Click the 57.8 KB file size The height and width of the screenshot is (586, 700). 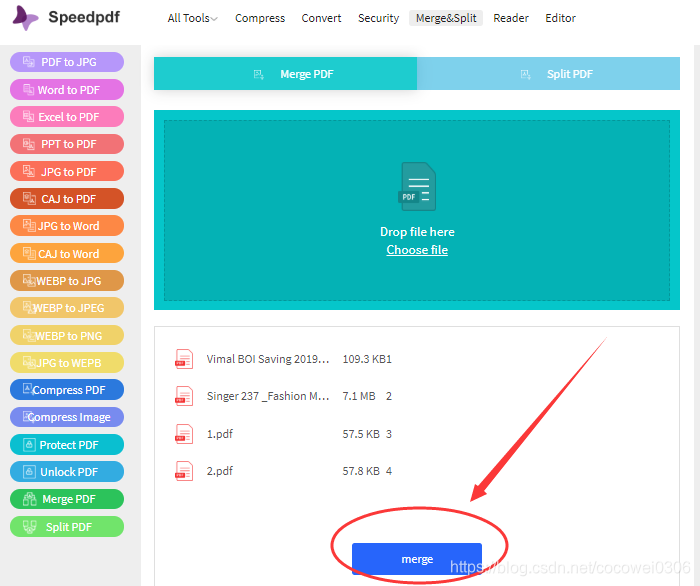[361, 471]
